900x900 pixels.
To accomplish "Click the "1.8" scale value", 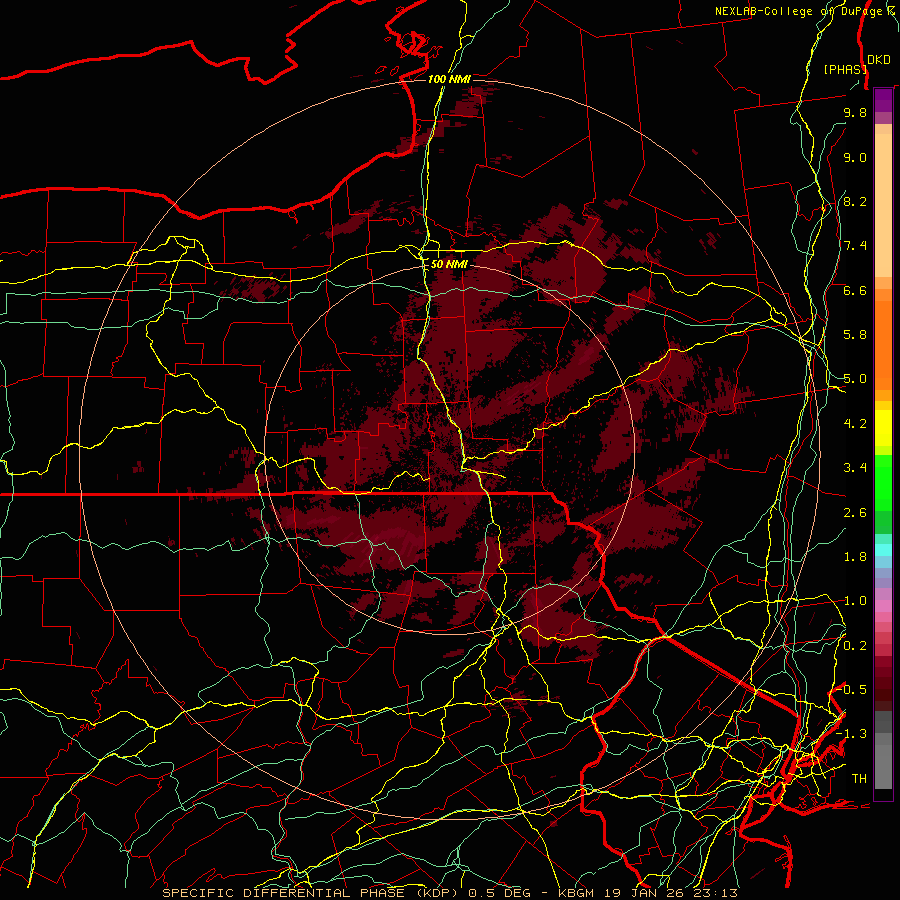I will (855, 557).
